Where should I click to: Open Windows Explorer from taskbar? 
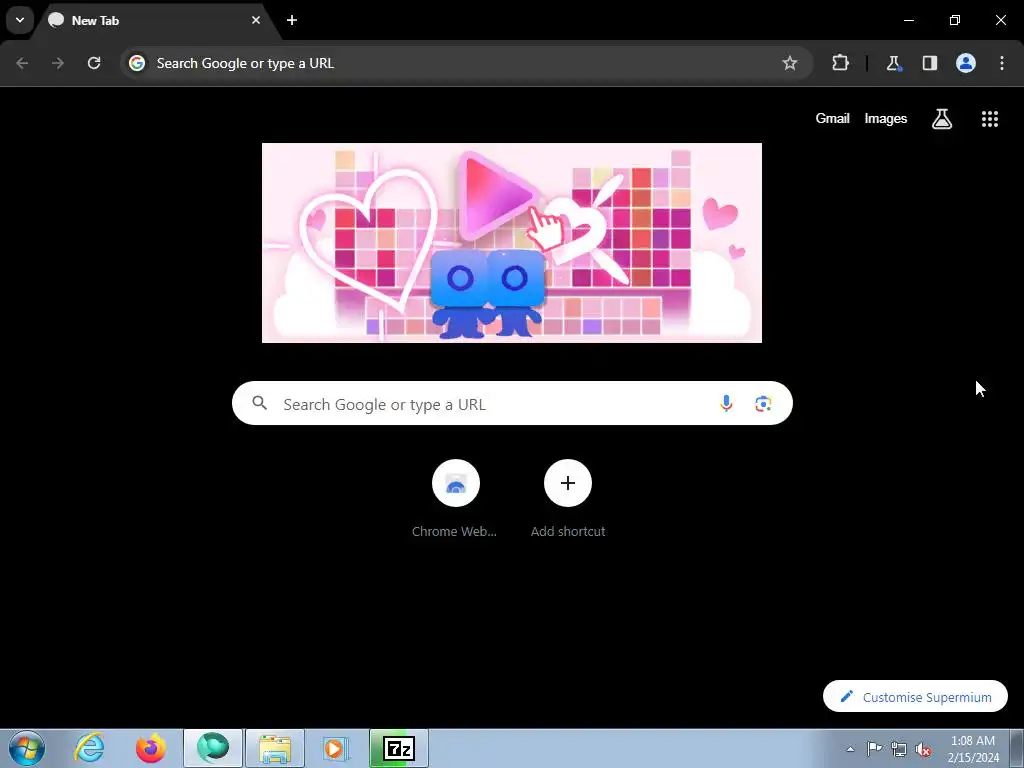[275, 748]
